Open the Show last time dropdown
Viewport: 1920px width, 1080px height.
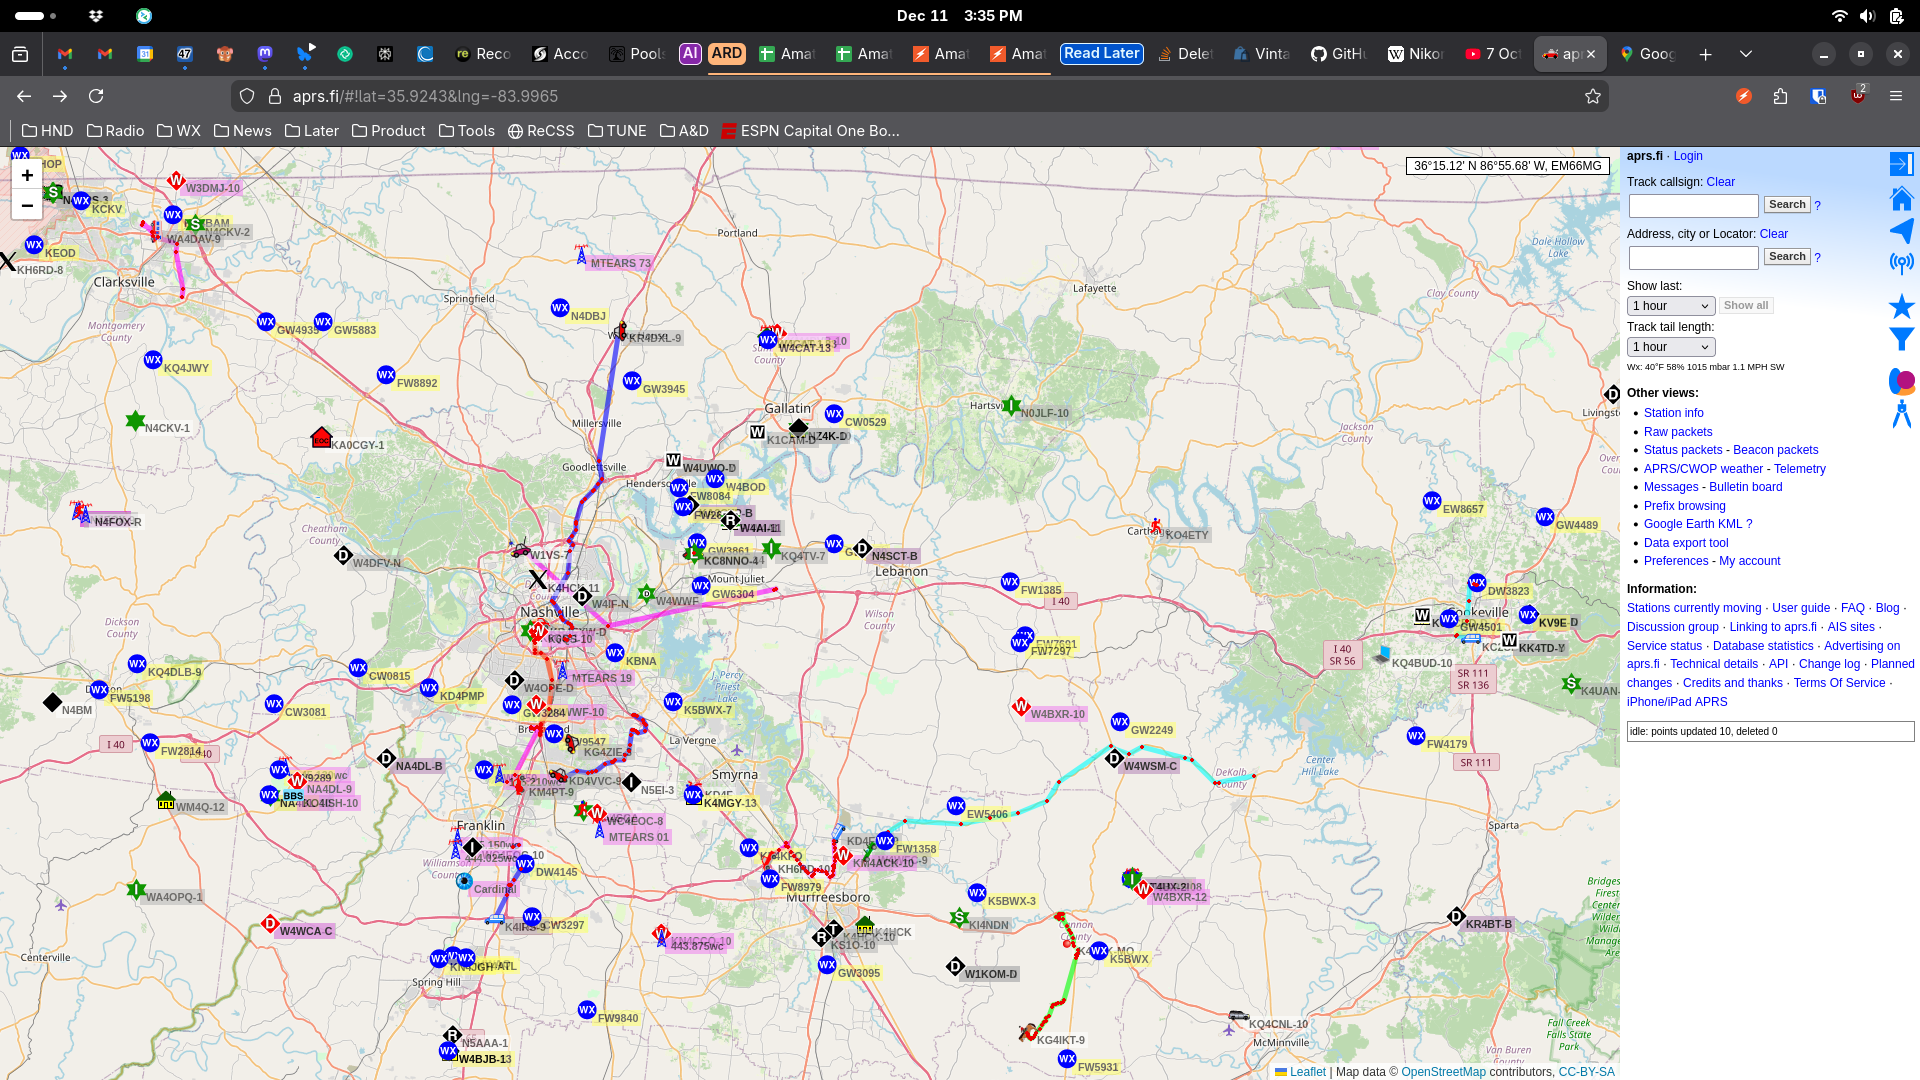pos(1671,306)
